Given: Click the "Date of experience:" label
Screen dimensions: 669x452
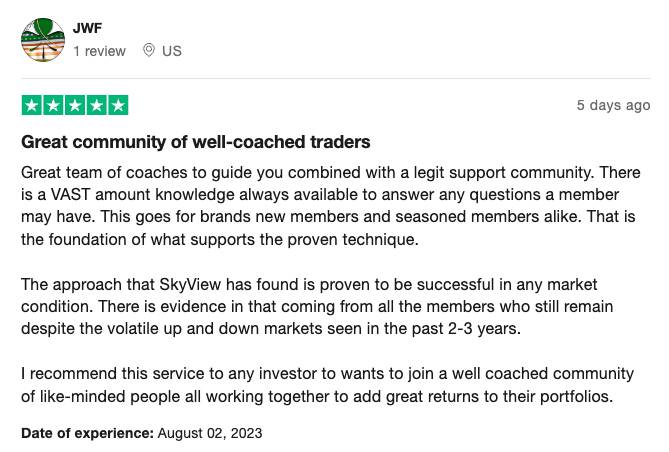Looking at the screenshot, I should 87,433.
